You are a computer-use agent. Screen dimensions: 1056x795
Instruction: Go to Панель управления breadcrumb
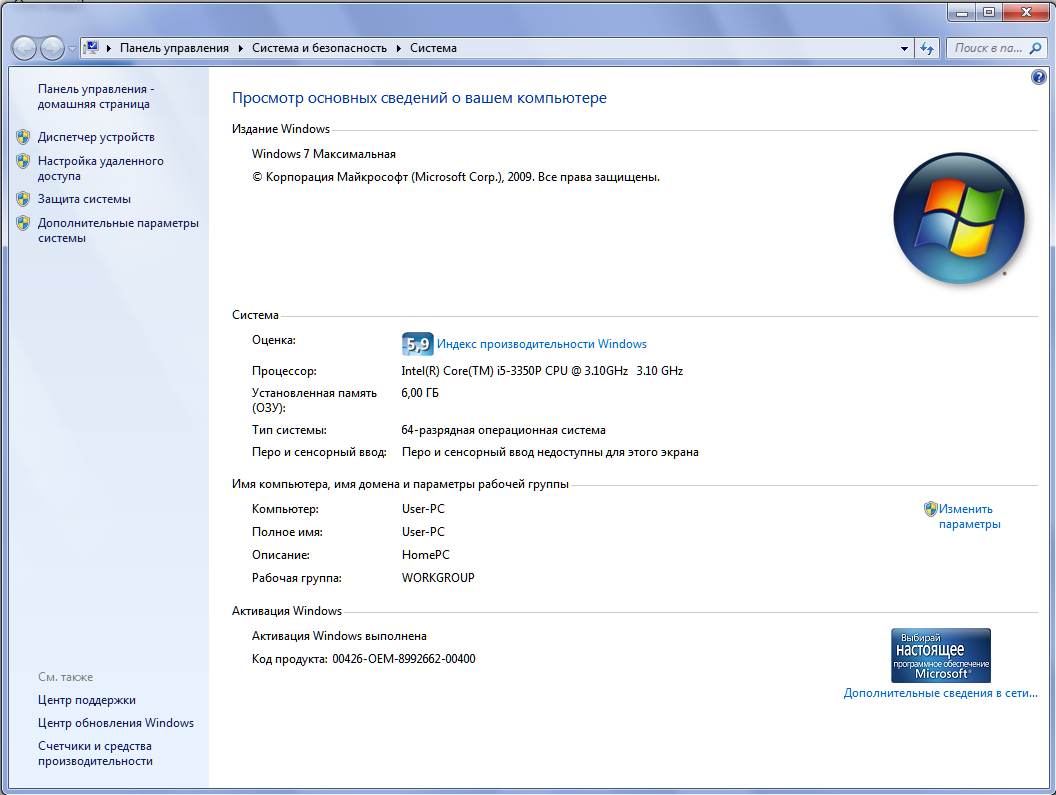click(x=174, y=49)
